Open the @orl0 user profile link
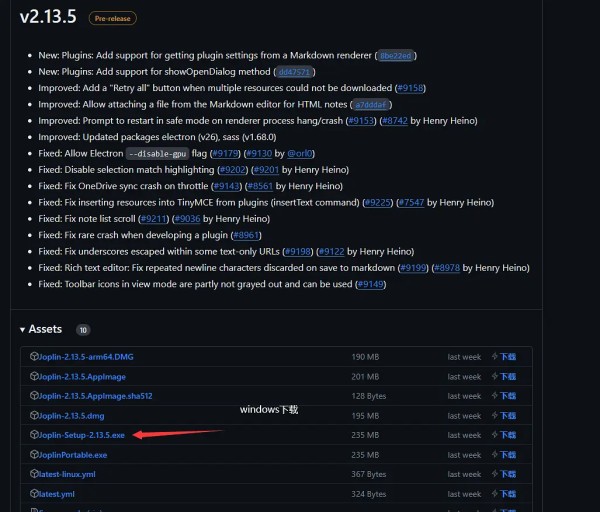Image resolution: width=600 pixels, height=512 pixels. coord(300,153)
